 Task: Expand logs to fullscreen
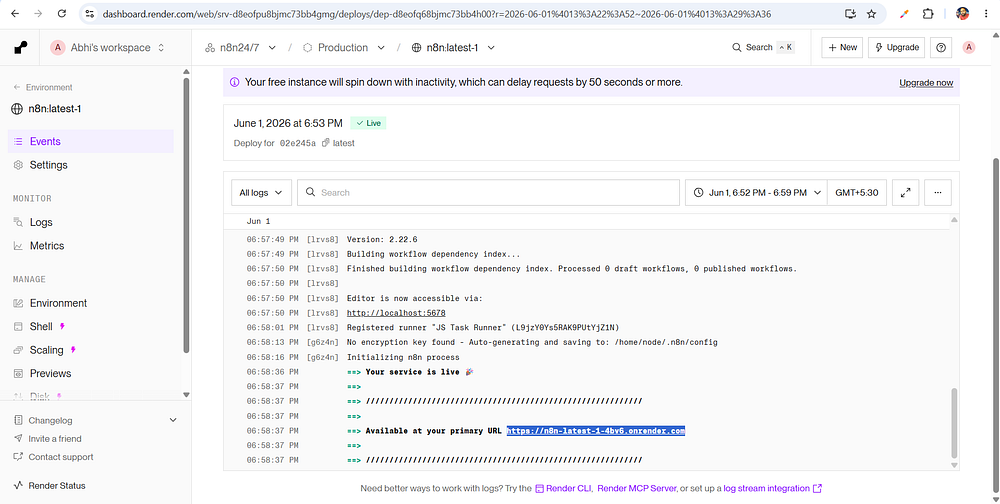(905, 192)
